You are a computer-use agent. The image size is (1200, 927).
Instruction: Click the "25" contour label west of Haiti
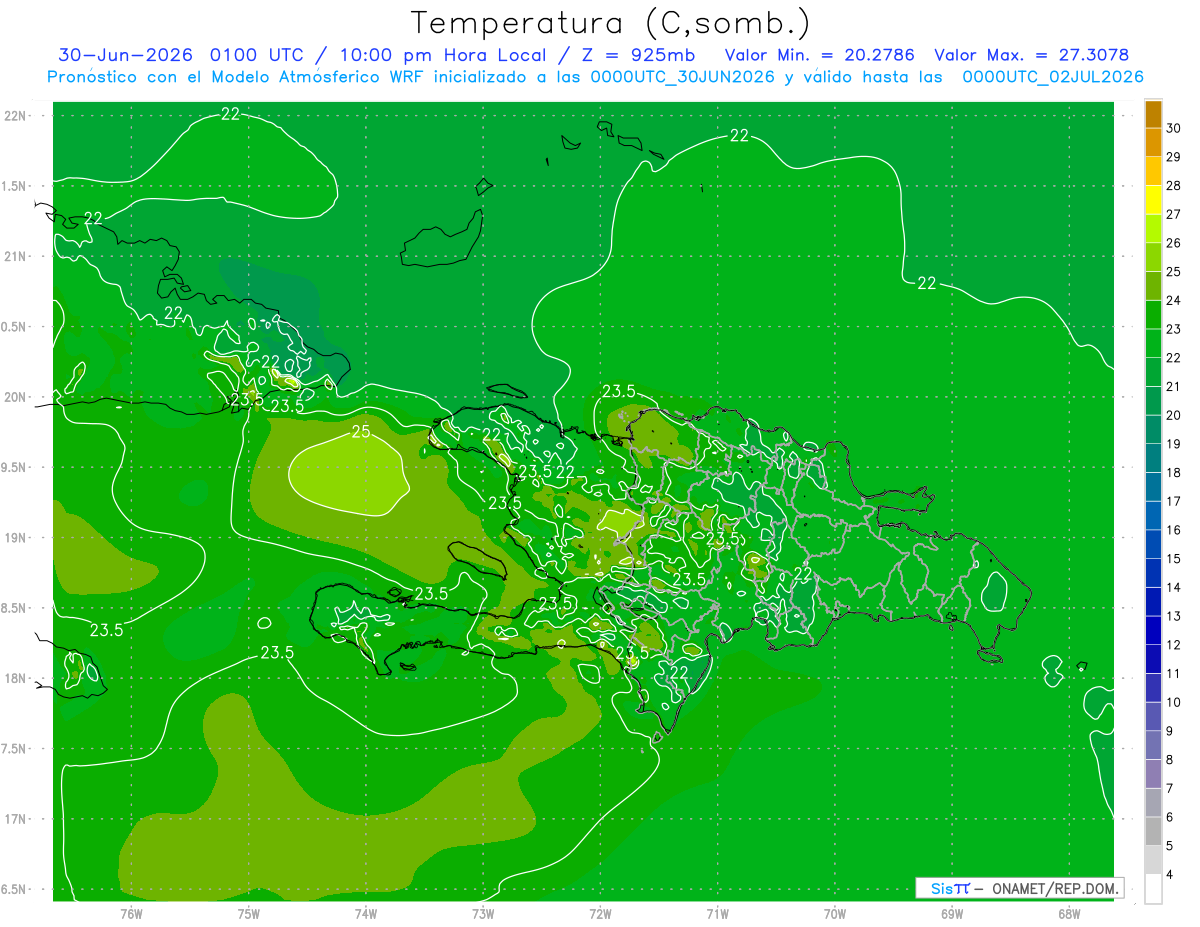(361, 432)
